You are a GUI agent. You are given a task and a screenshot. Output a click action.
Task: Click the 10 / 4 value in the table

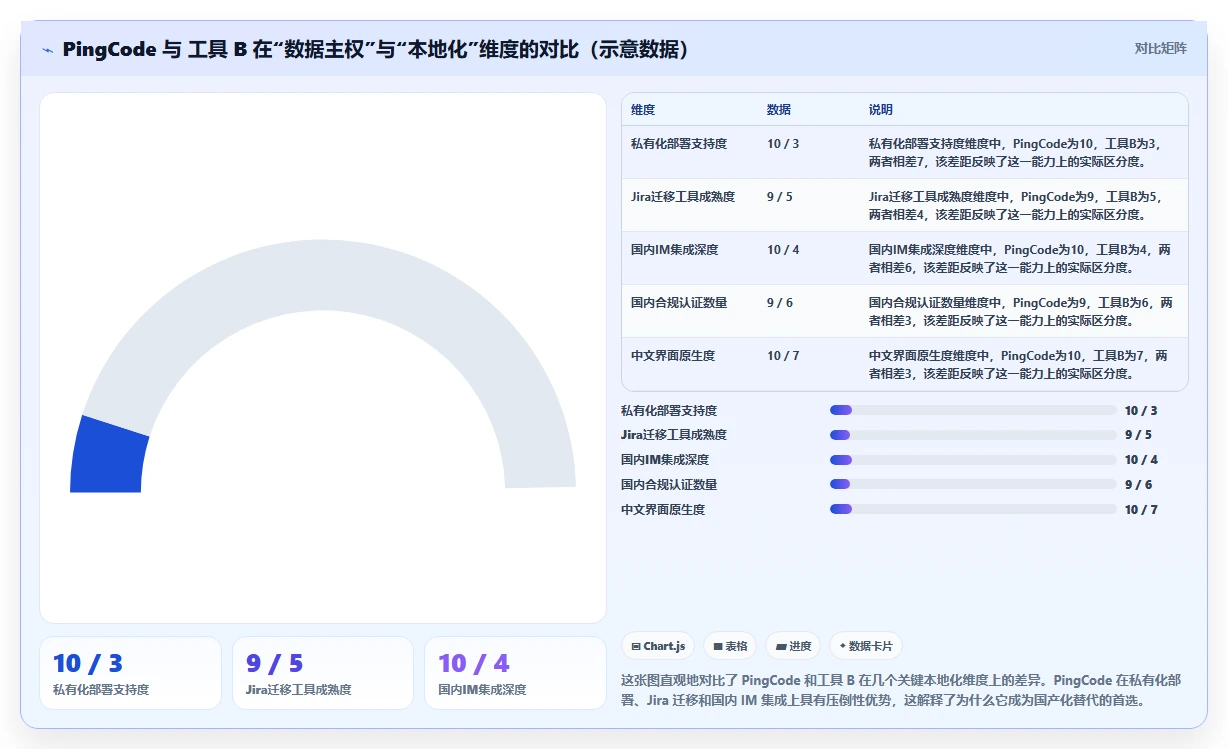coord(783,250)
